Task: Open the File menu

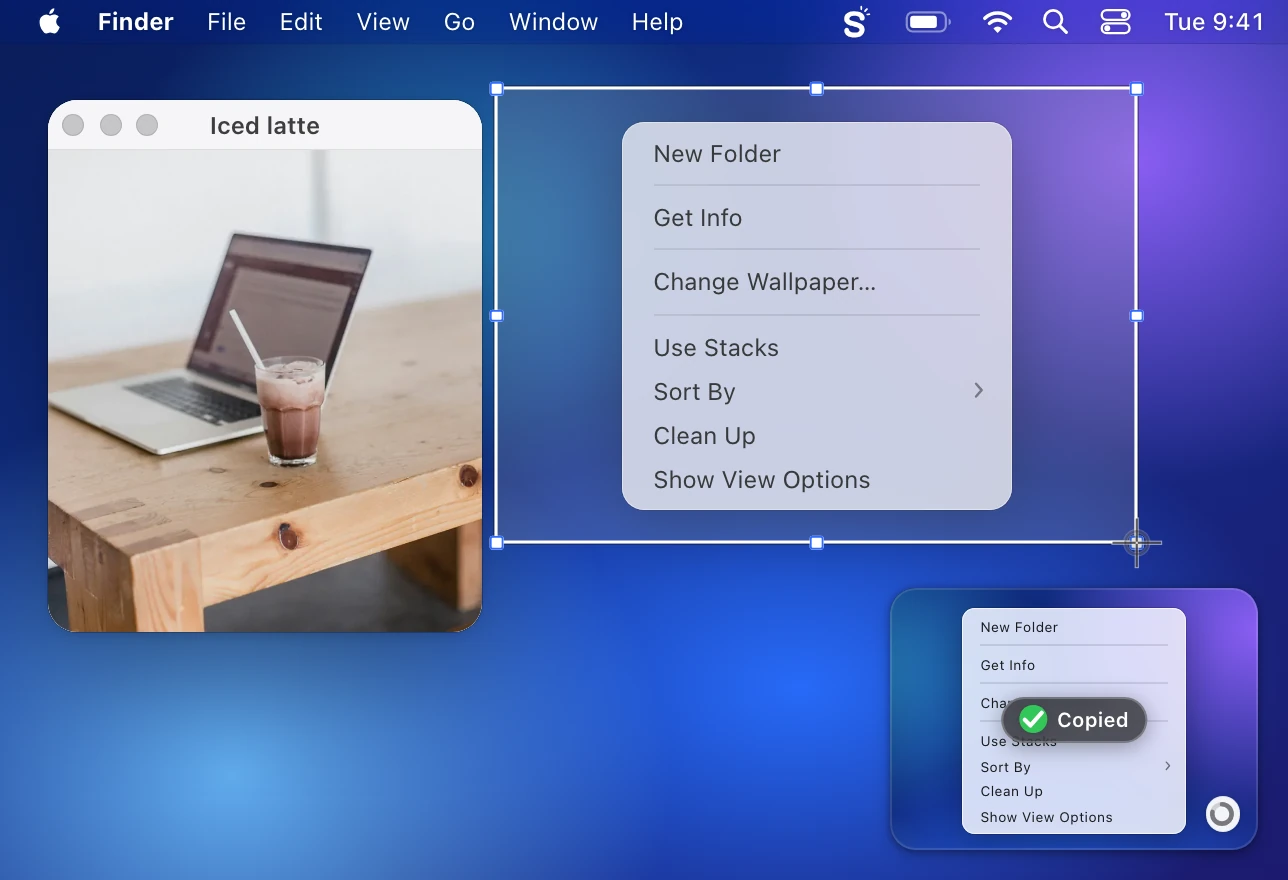Action: click(227, 22)
